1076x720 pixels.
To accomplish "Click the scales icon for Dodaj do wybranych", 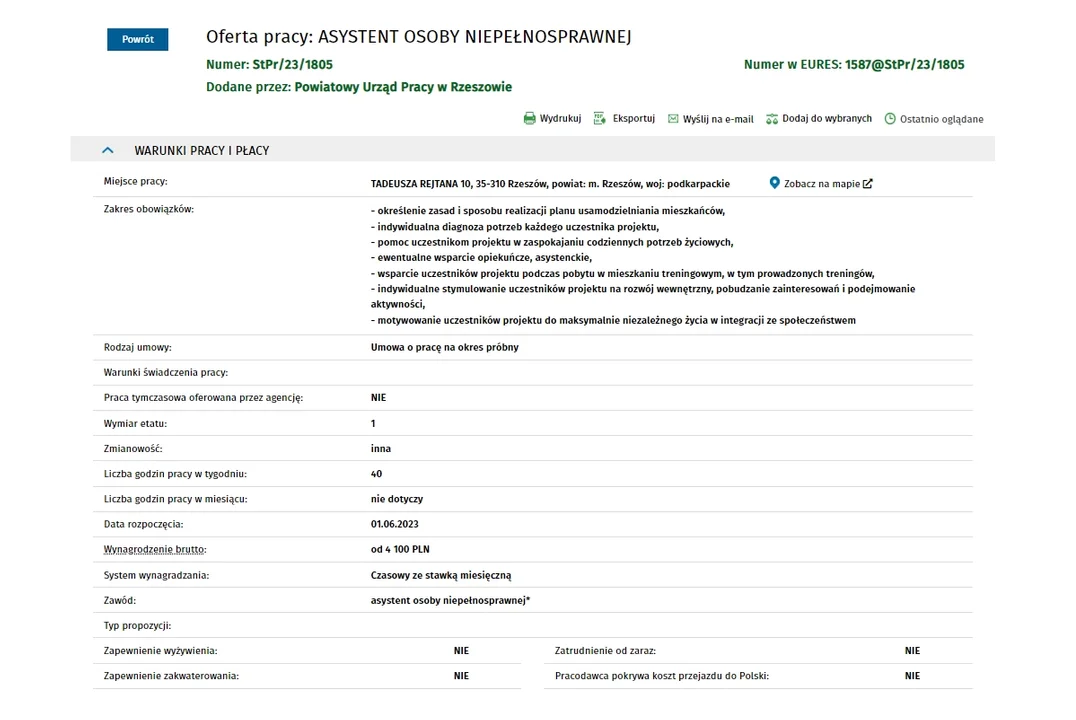I will click(x=772, y=119).
